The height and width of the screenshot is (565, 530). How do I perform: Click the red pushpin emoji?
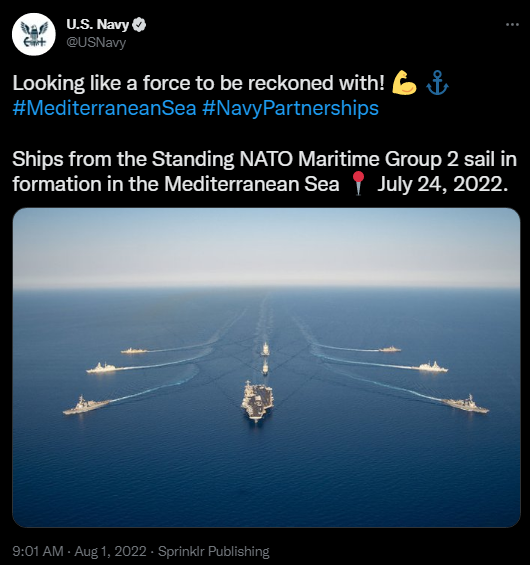(x=358, y=183)
